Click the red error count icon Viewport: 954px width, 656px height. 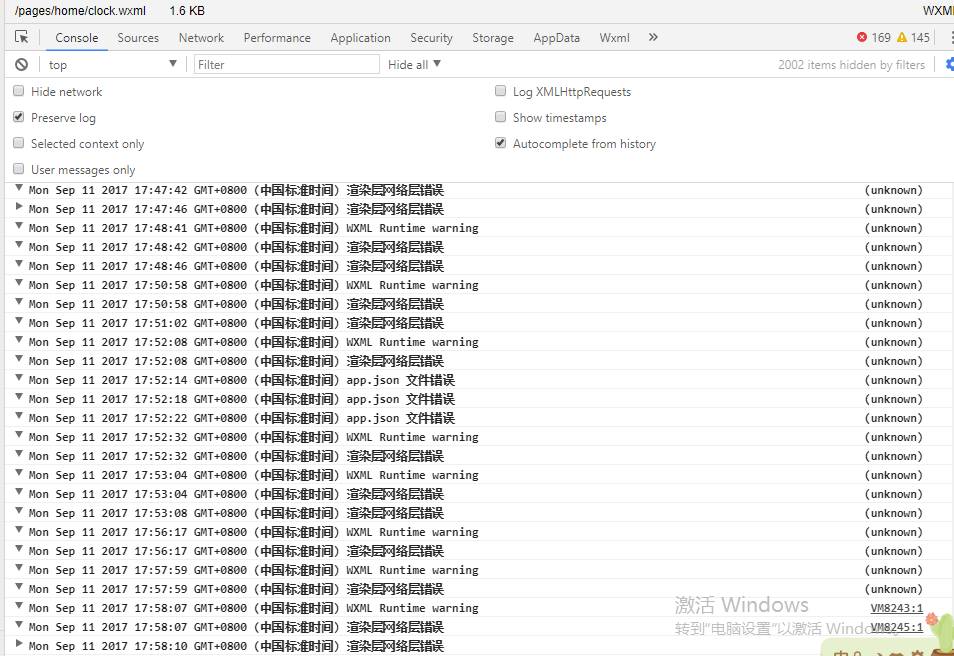[x=862, y=37]
